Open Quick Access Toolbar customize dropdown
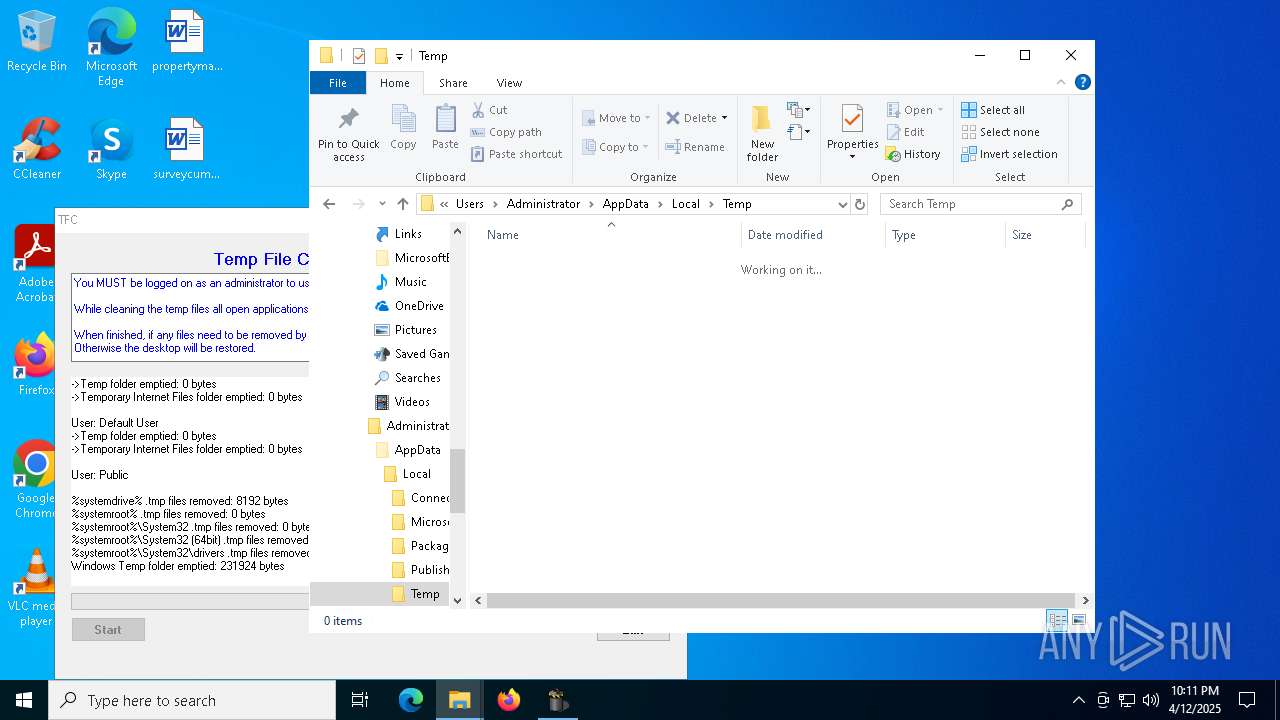Image resolution: width=1280 pixels, height=720 pixels. coord(399,57)
